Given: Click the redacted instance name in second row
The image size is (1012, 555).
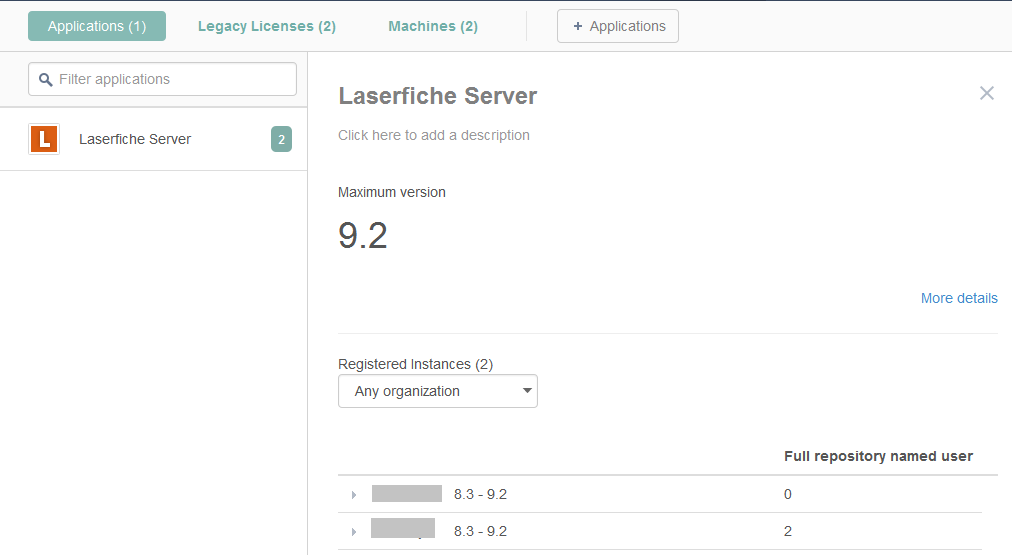Looking at the screenshot, I should [403, 528].
